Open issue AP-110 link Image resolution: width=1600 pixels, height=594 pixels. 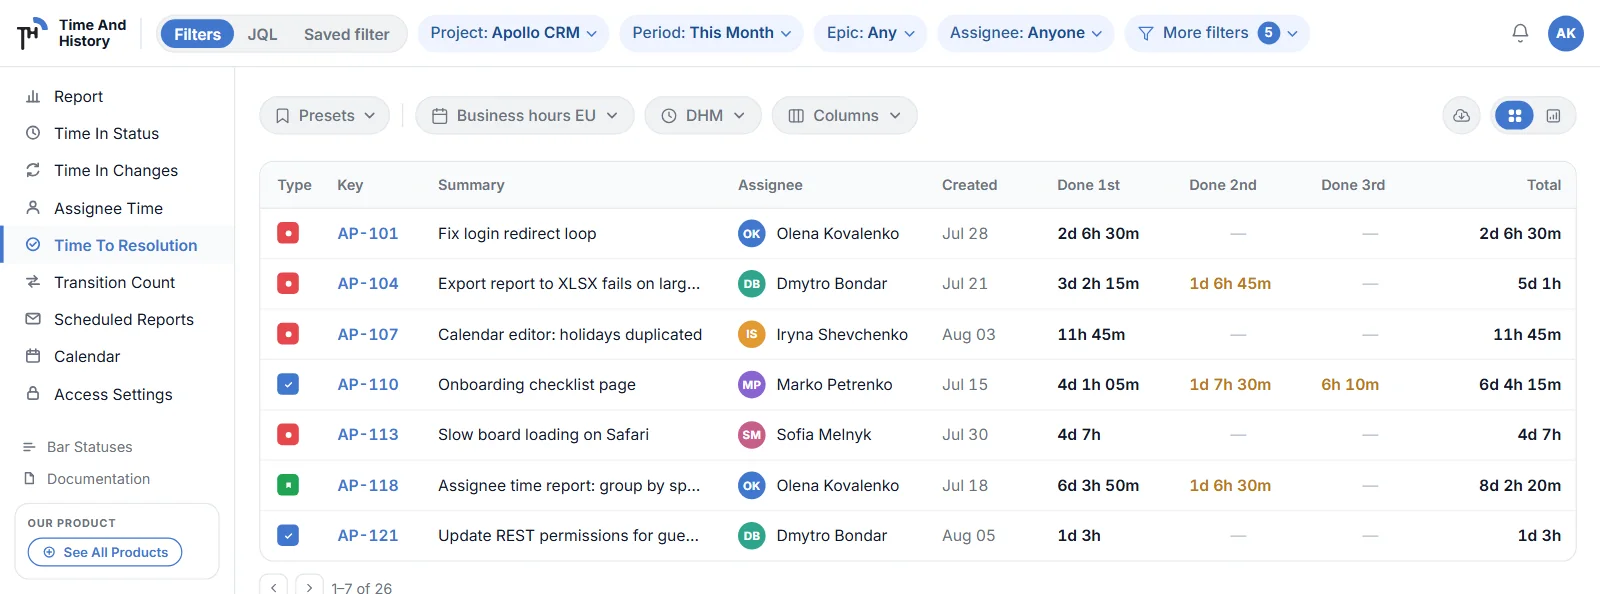tap(368, 384)
